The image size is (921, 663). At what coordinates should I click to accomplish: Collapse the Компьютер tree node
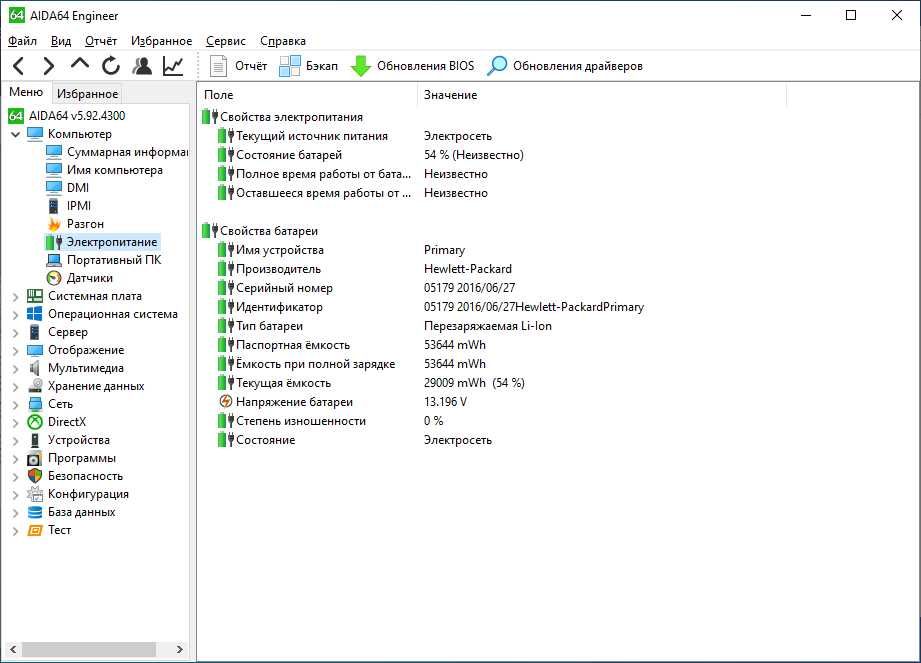coord(16,134)
